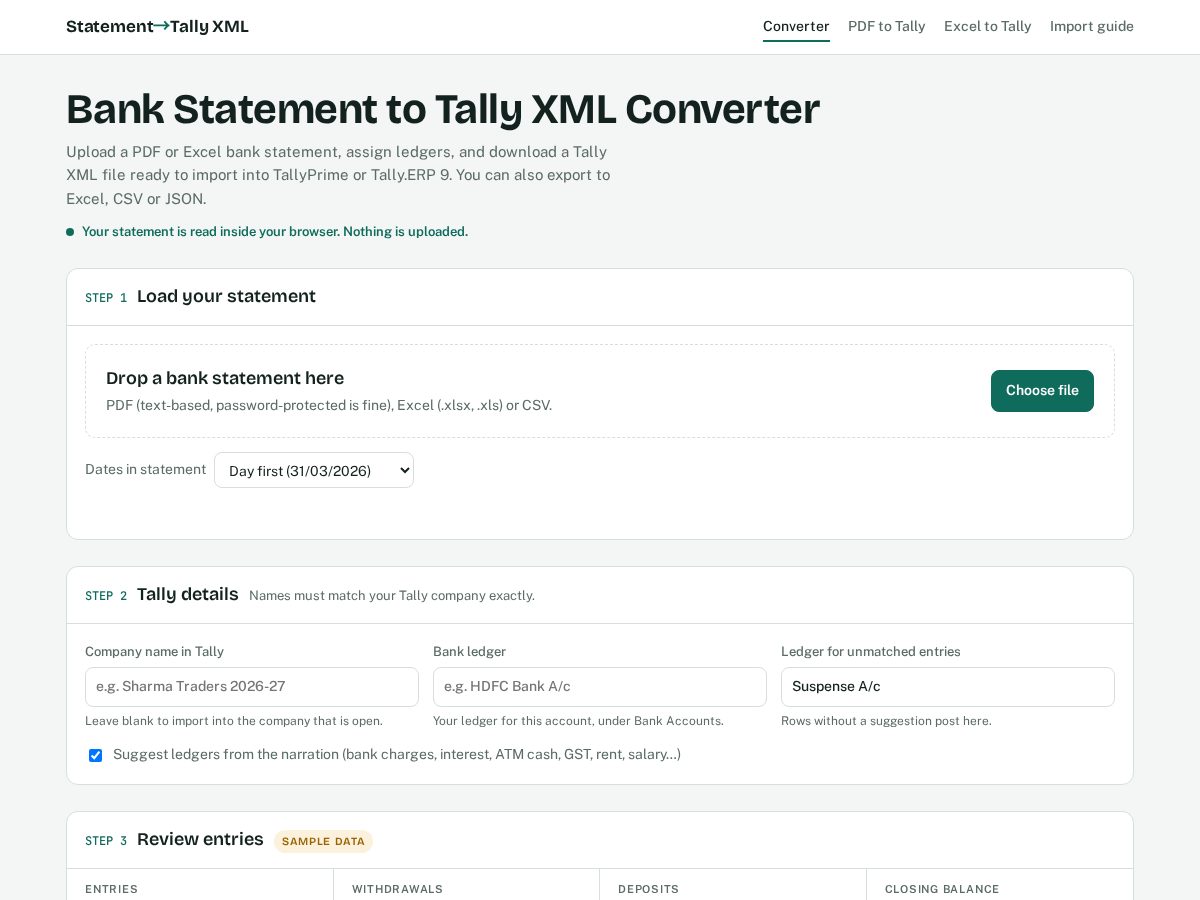Click the hint Your ledger for this account
The height and width of the screenshot is (900, 1200).
tap(578, 721)
